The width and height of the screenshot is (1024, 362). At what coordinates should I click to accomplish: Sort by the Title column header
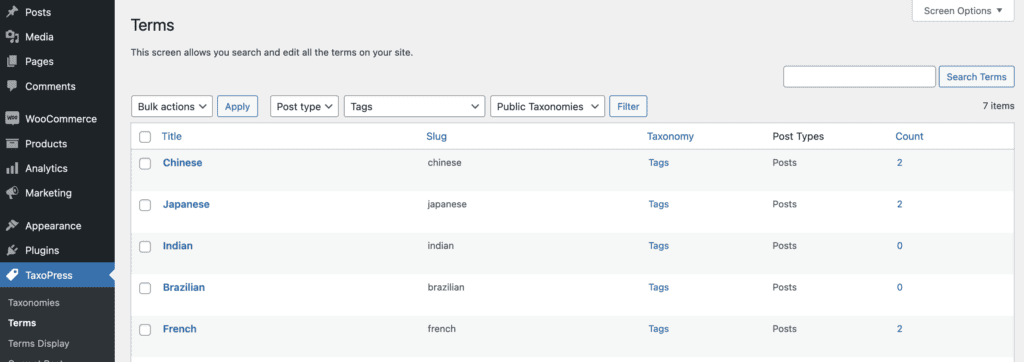172,137
